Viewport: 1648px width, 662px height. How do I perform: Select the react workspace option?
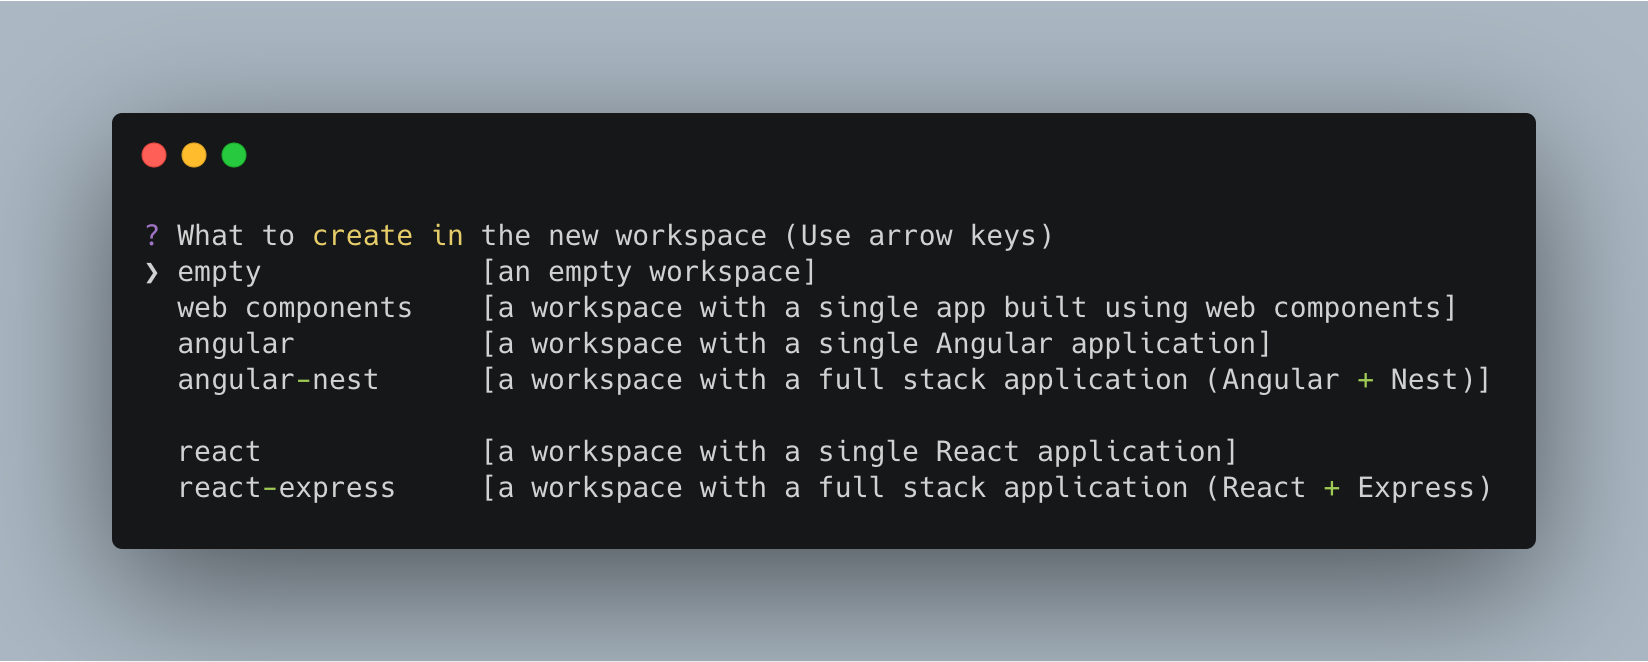click(x=218, y=451)
